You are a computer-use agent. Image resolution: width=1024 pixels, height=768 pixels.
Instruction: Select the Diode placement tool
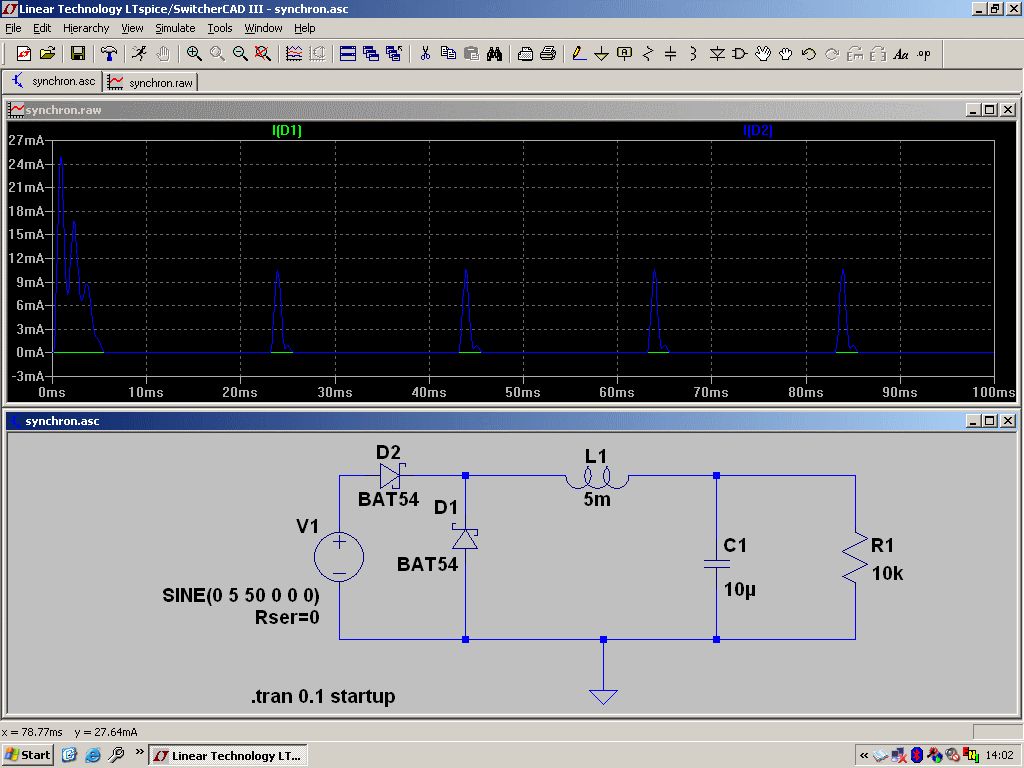[717, 54]
